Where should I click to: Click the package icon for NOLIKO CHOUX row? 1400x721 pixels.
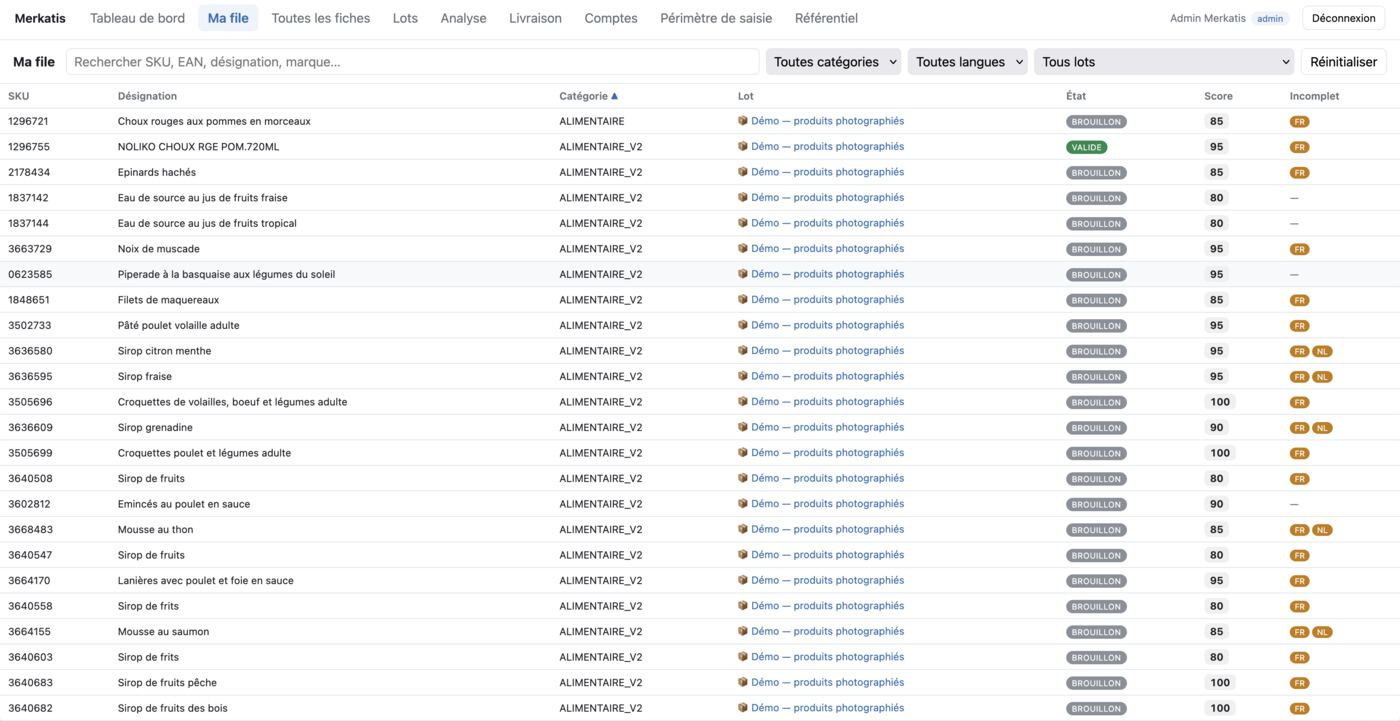pyautogui.click(x=743, y=147)
